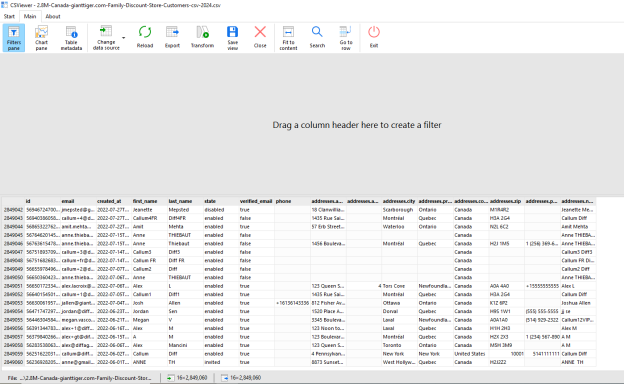Viewport: 624px width, 384px height.
Task: Select the addresses.zip column header
Action: [507, 201]
